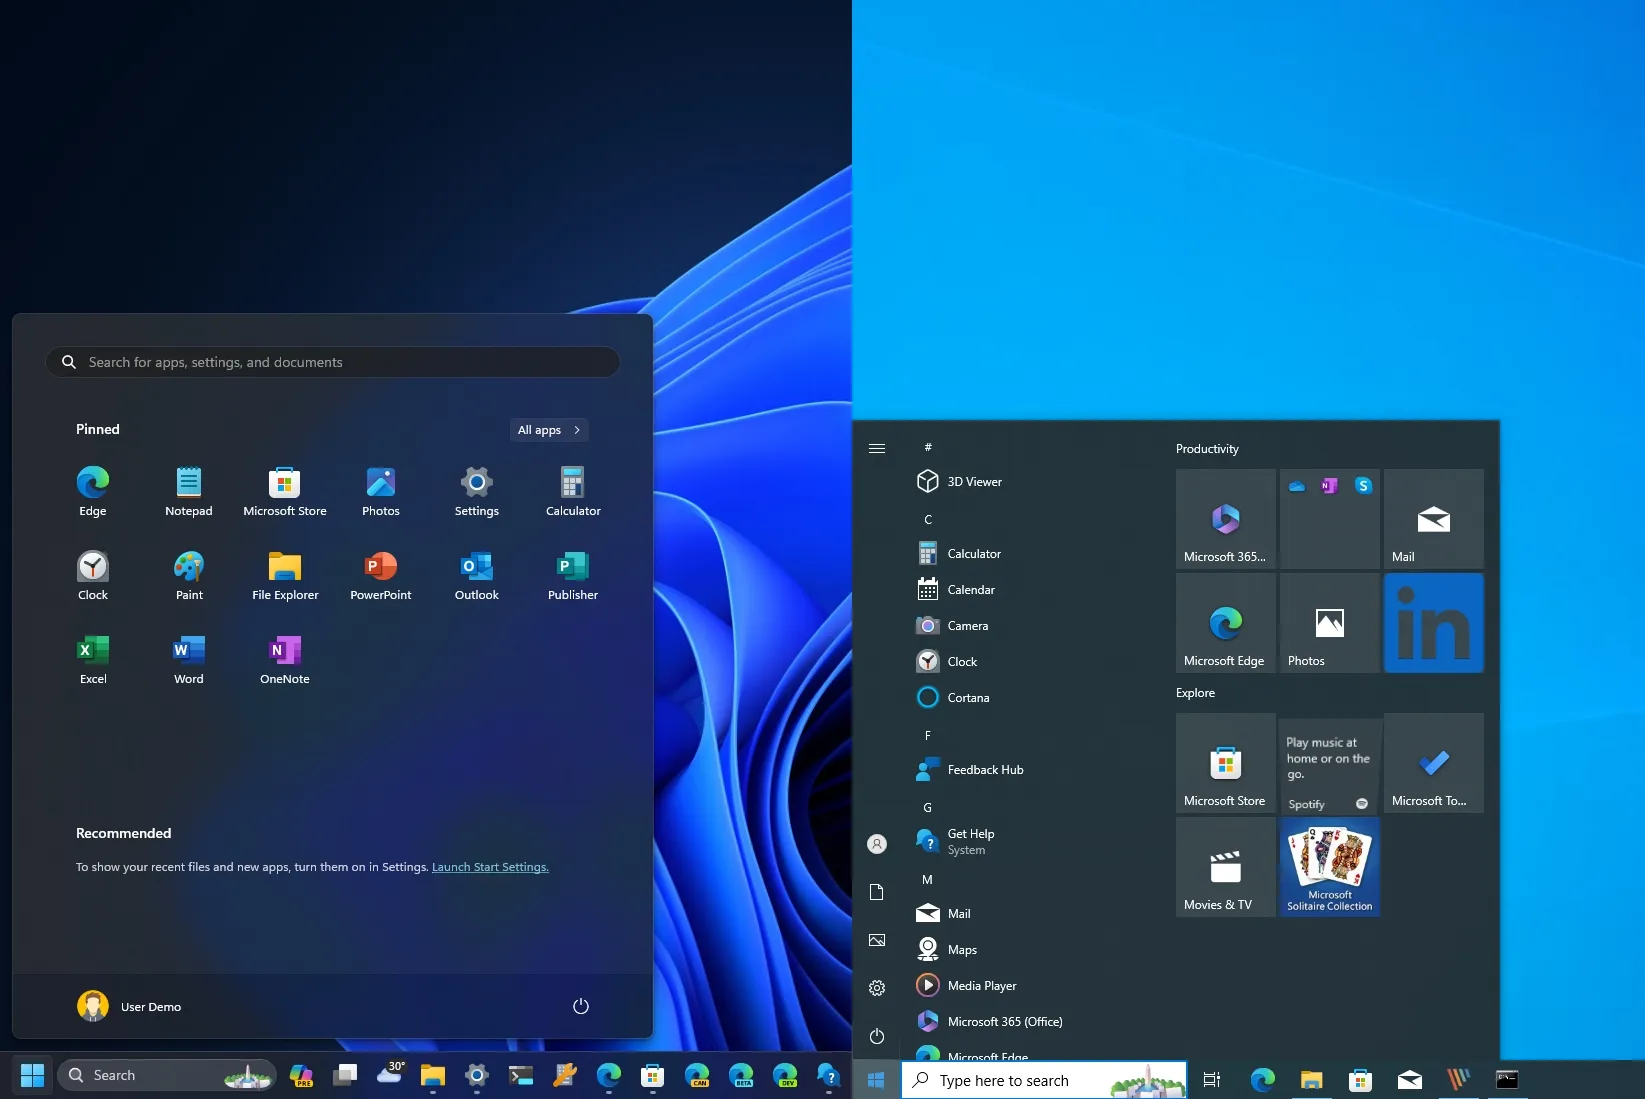Launch Calculator from the Pinned grid

click(x=573, y=491)
